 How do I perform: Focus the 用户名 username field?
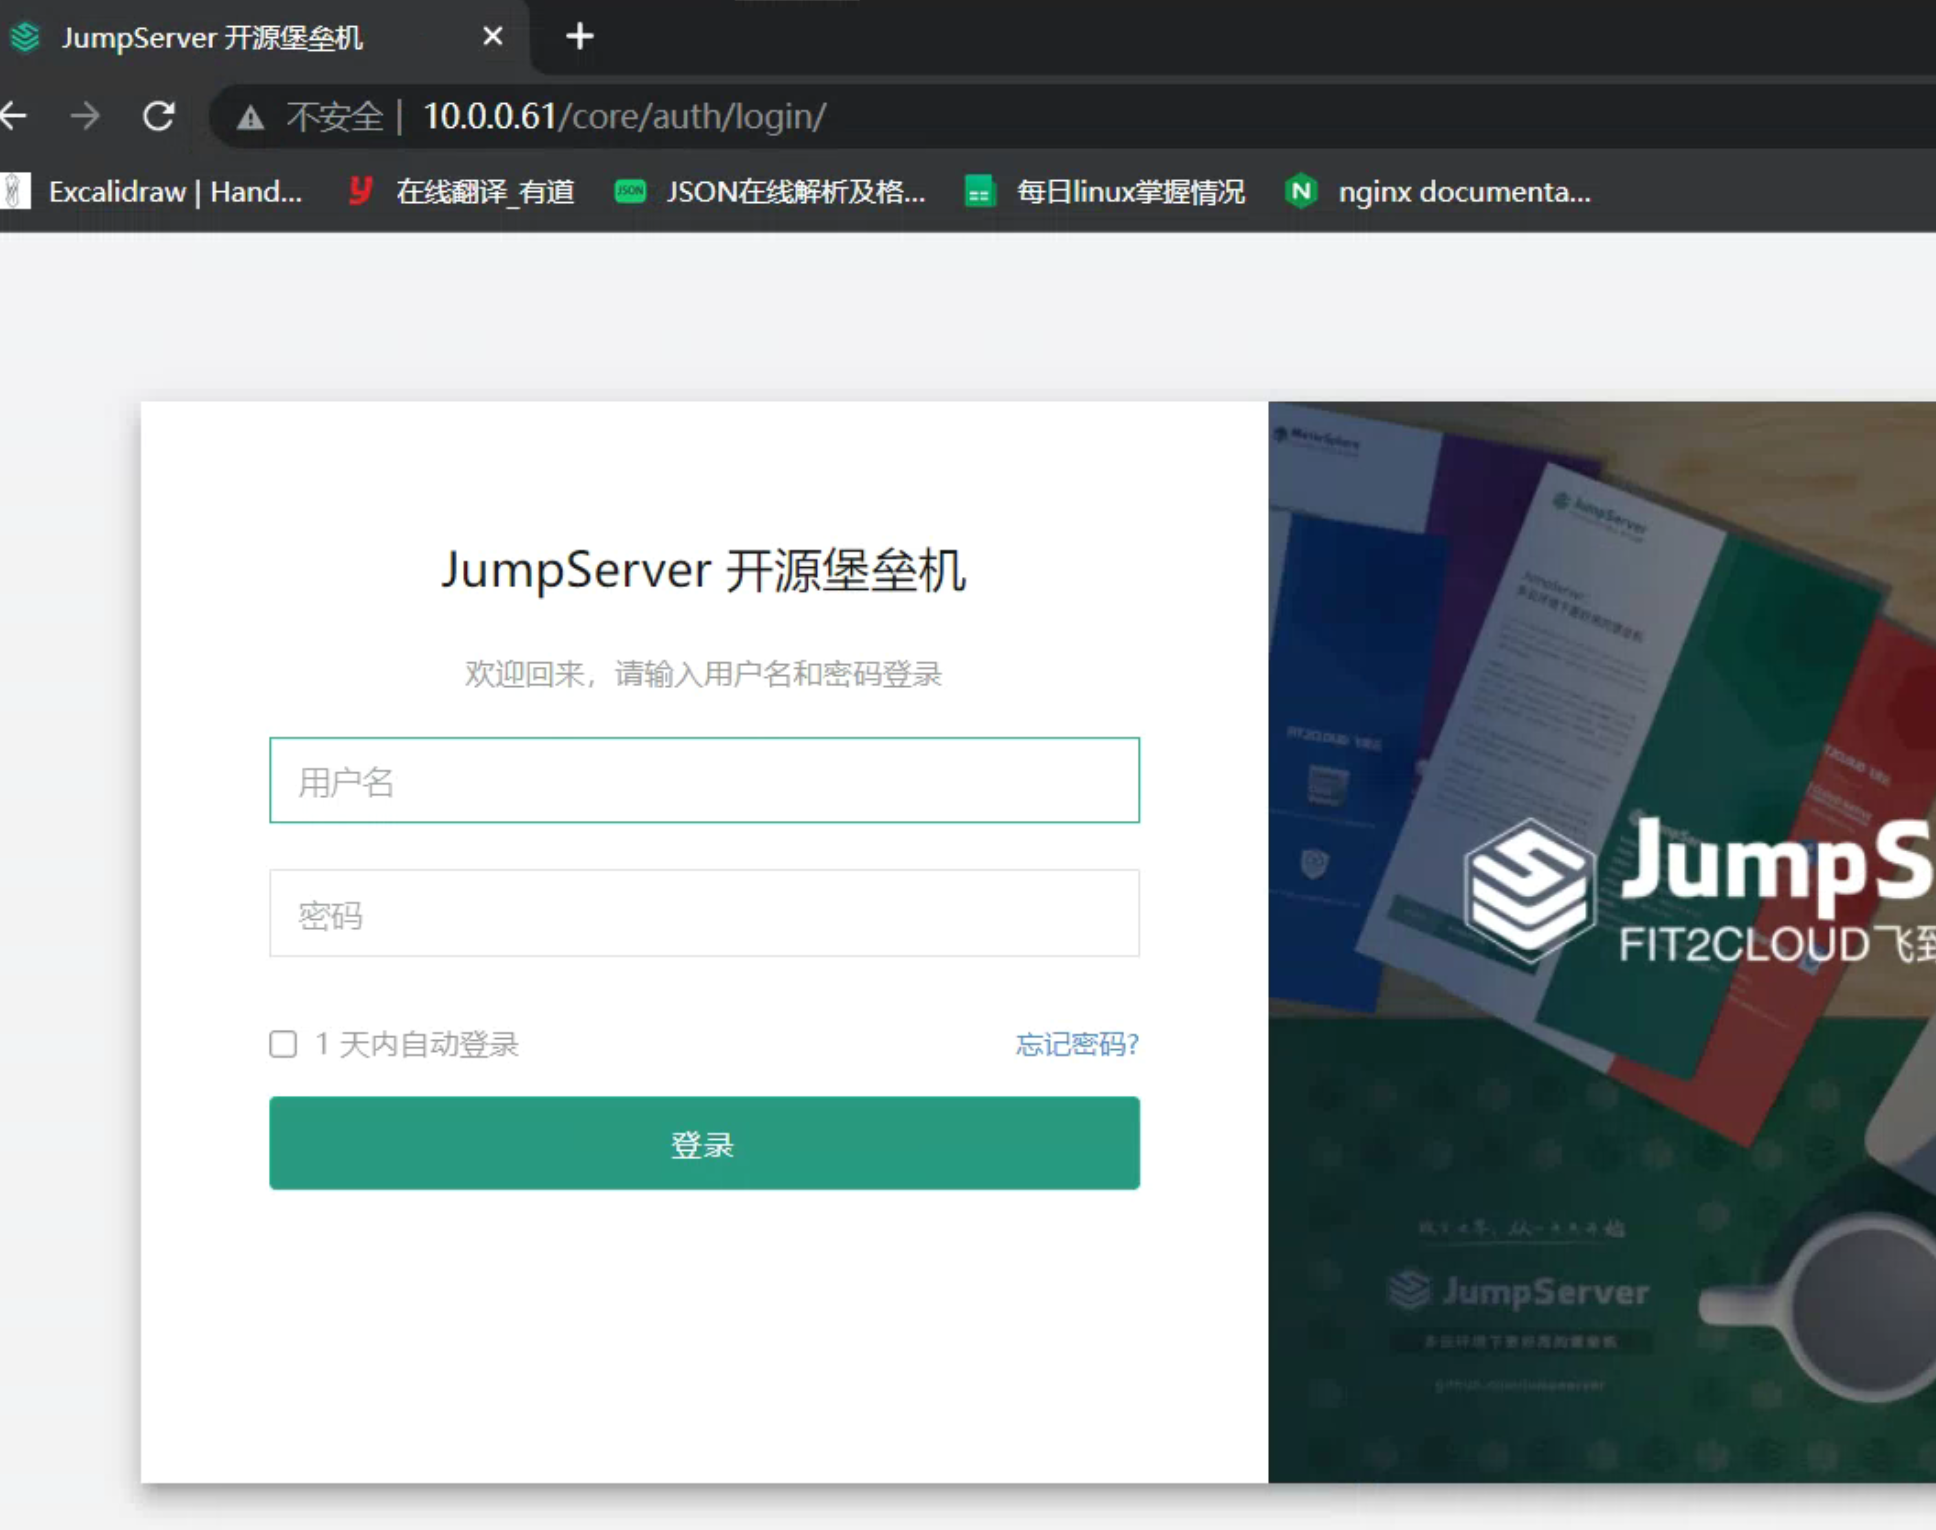point(704,780)
